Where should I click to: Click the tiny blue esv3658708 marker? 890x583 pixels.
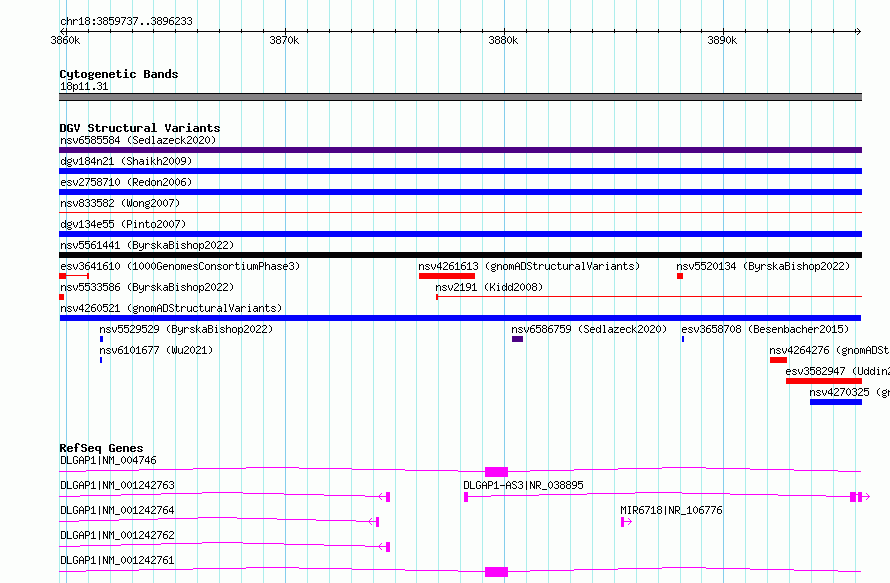[x=683, y=339]
